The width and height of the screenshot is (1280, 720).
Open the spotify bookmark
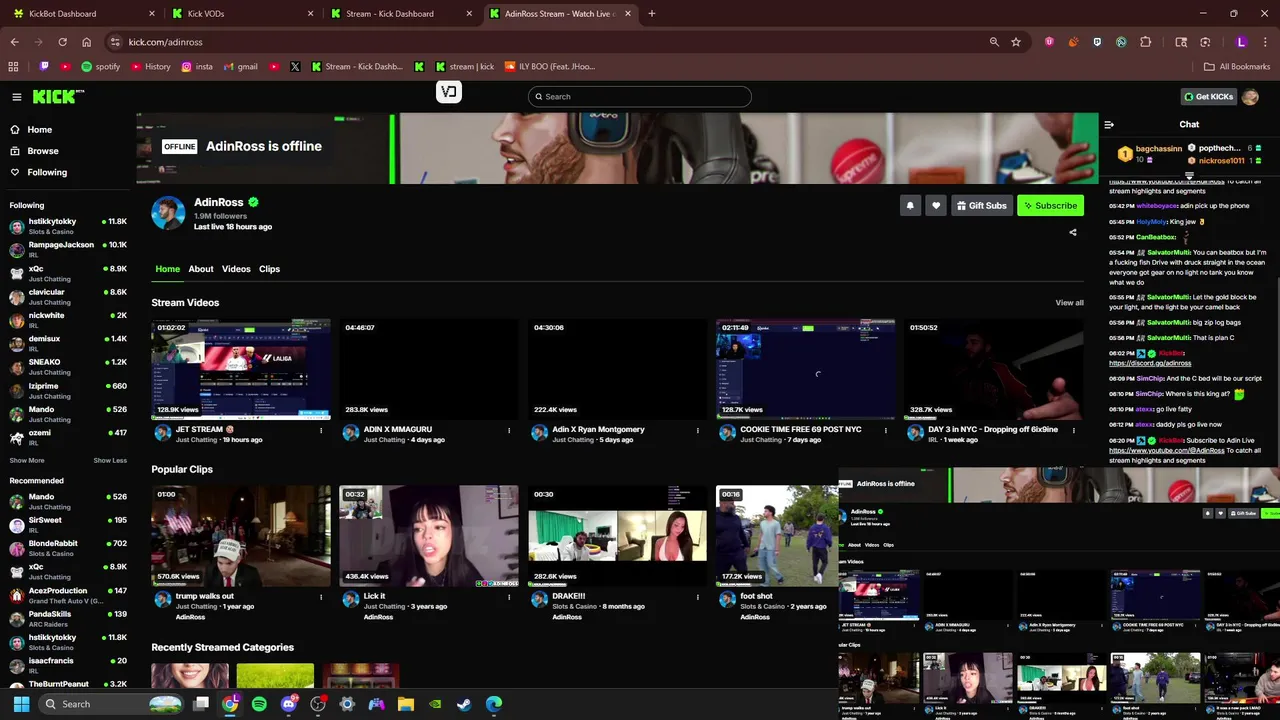[101, 67]
